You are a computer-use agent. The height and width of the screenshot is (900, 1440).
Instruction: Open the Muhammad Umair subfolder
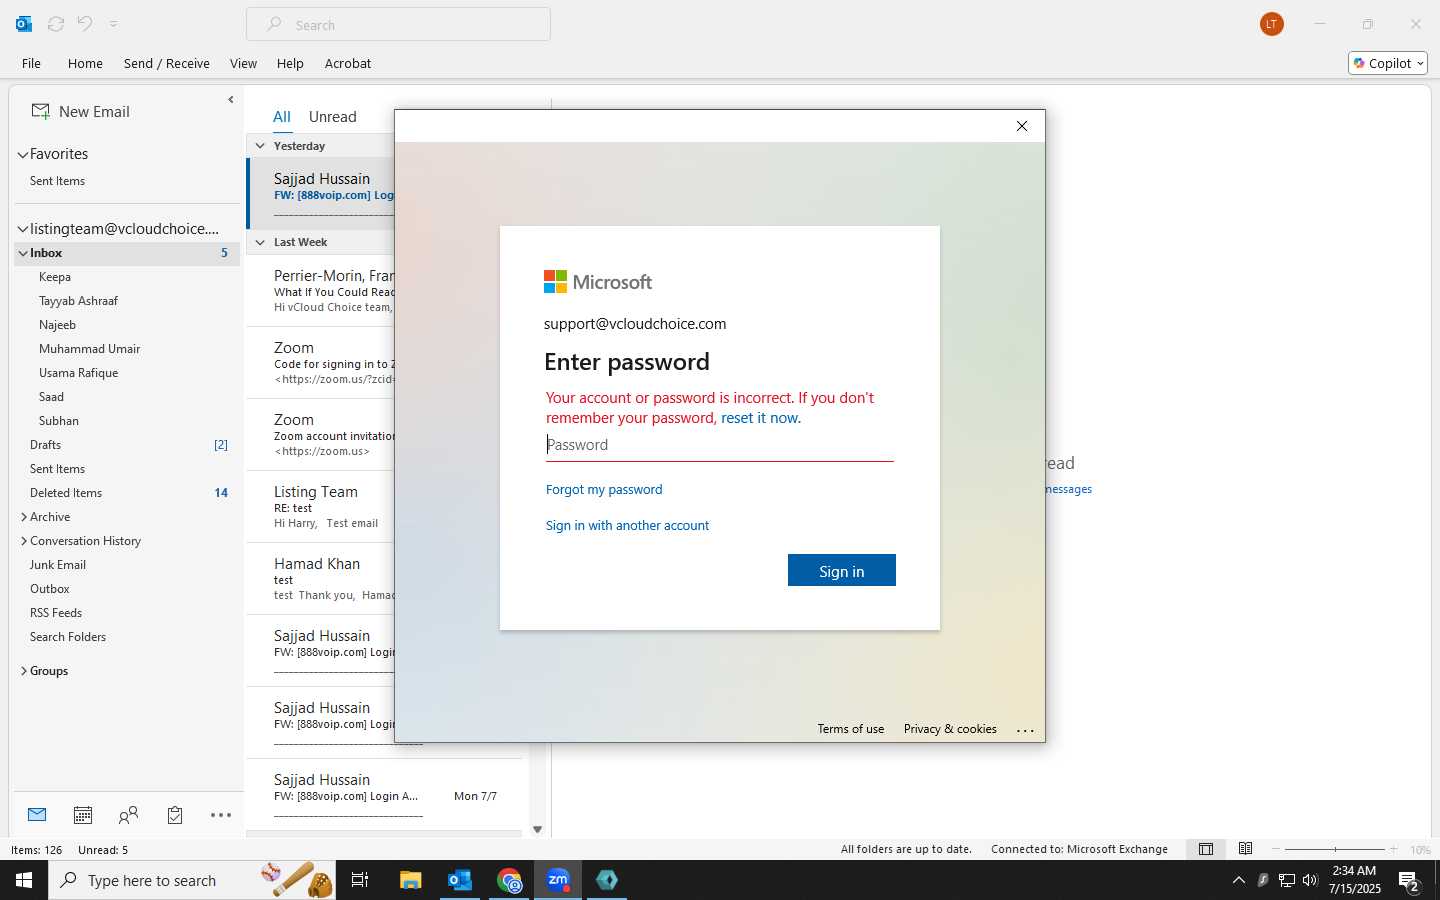tap(89, 349)
